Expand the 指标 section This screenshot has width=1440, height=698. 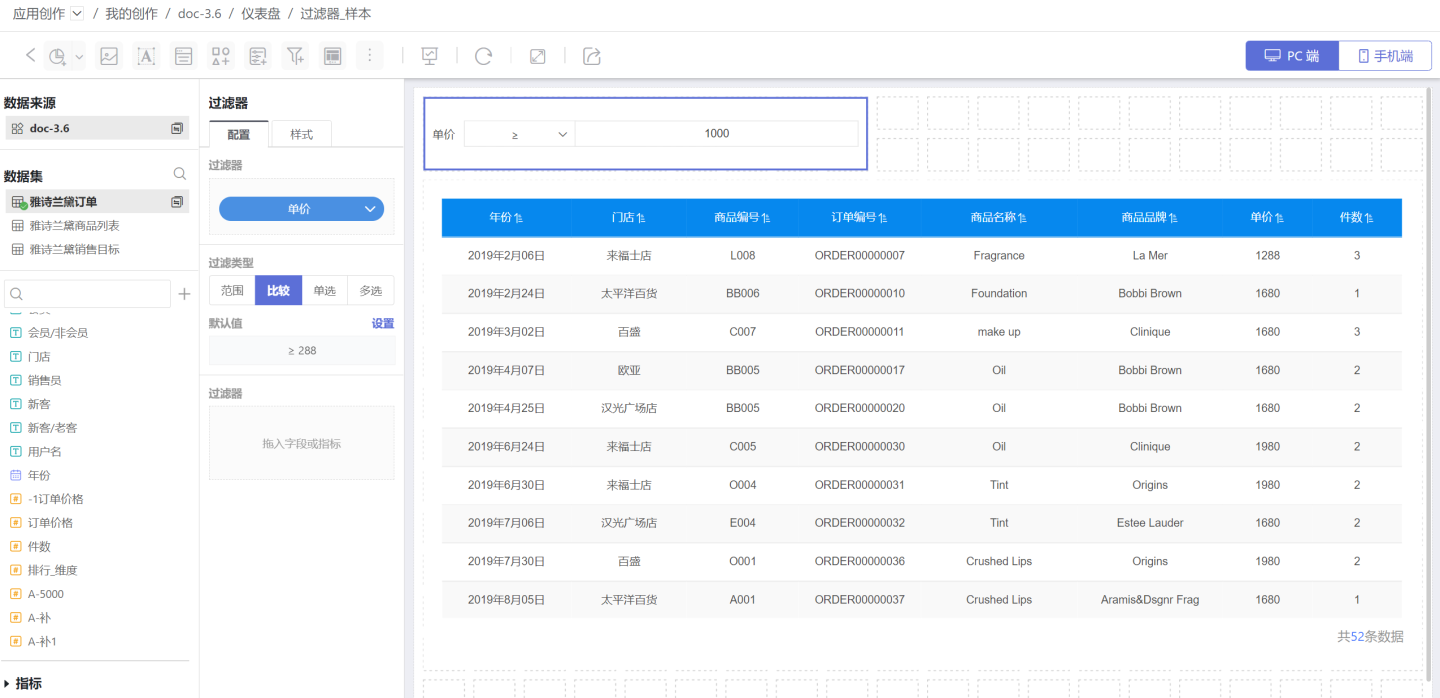click(9, 684)
